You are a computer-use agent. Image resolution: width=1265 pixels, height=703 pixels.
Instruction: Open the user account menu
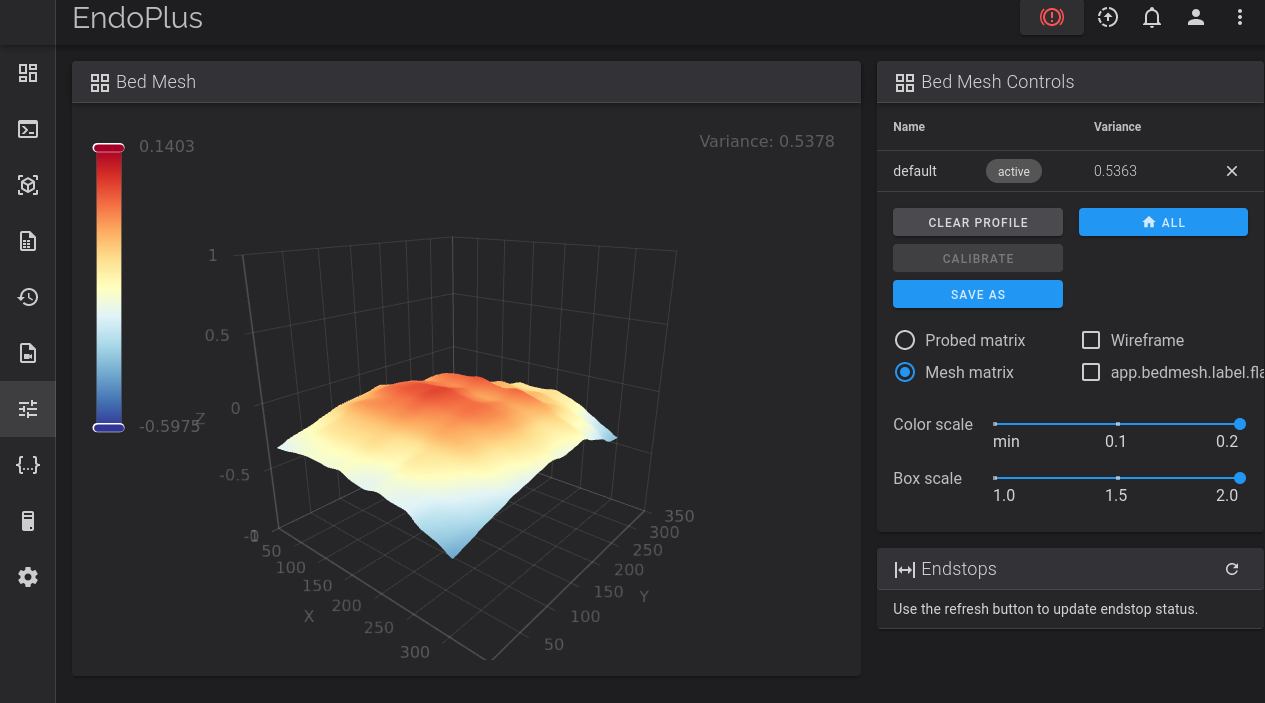(x=1196, y=17)
